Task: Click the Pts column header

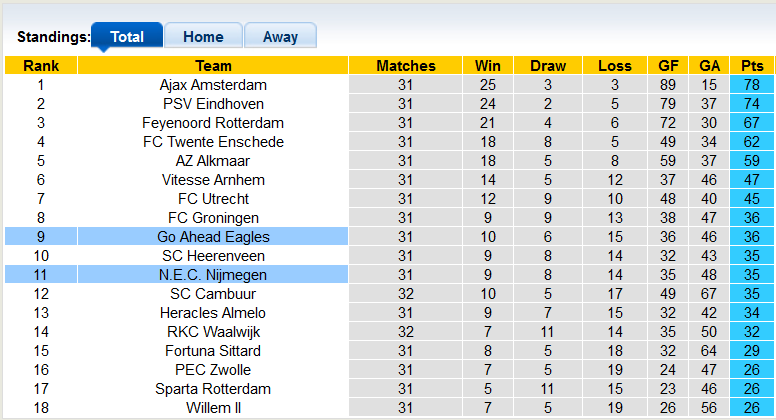Action: point(752,66)
